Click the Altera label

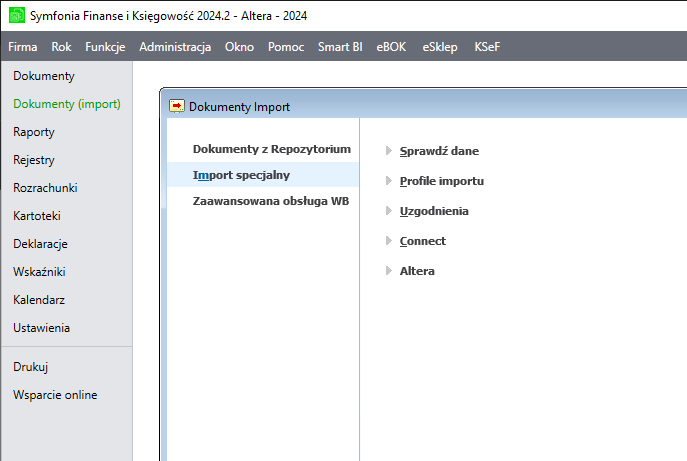point(417,271)
